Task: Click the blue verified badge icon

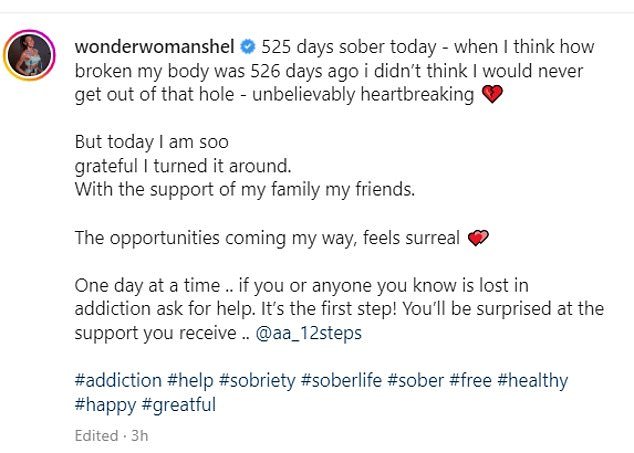Action: click(x=248, y=47)
